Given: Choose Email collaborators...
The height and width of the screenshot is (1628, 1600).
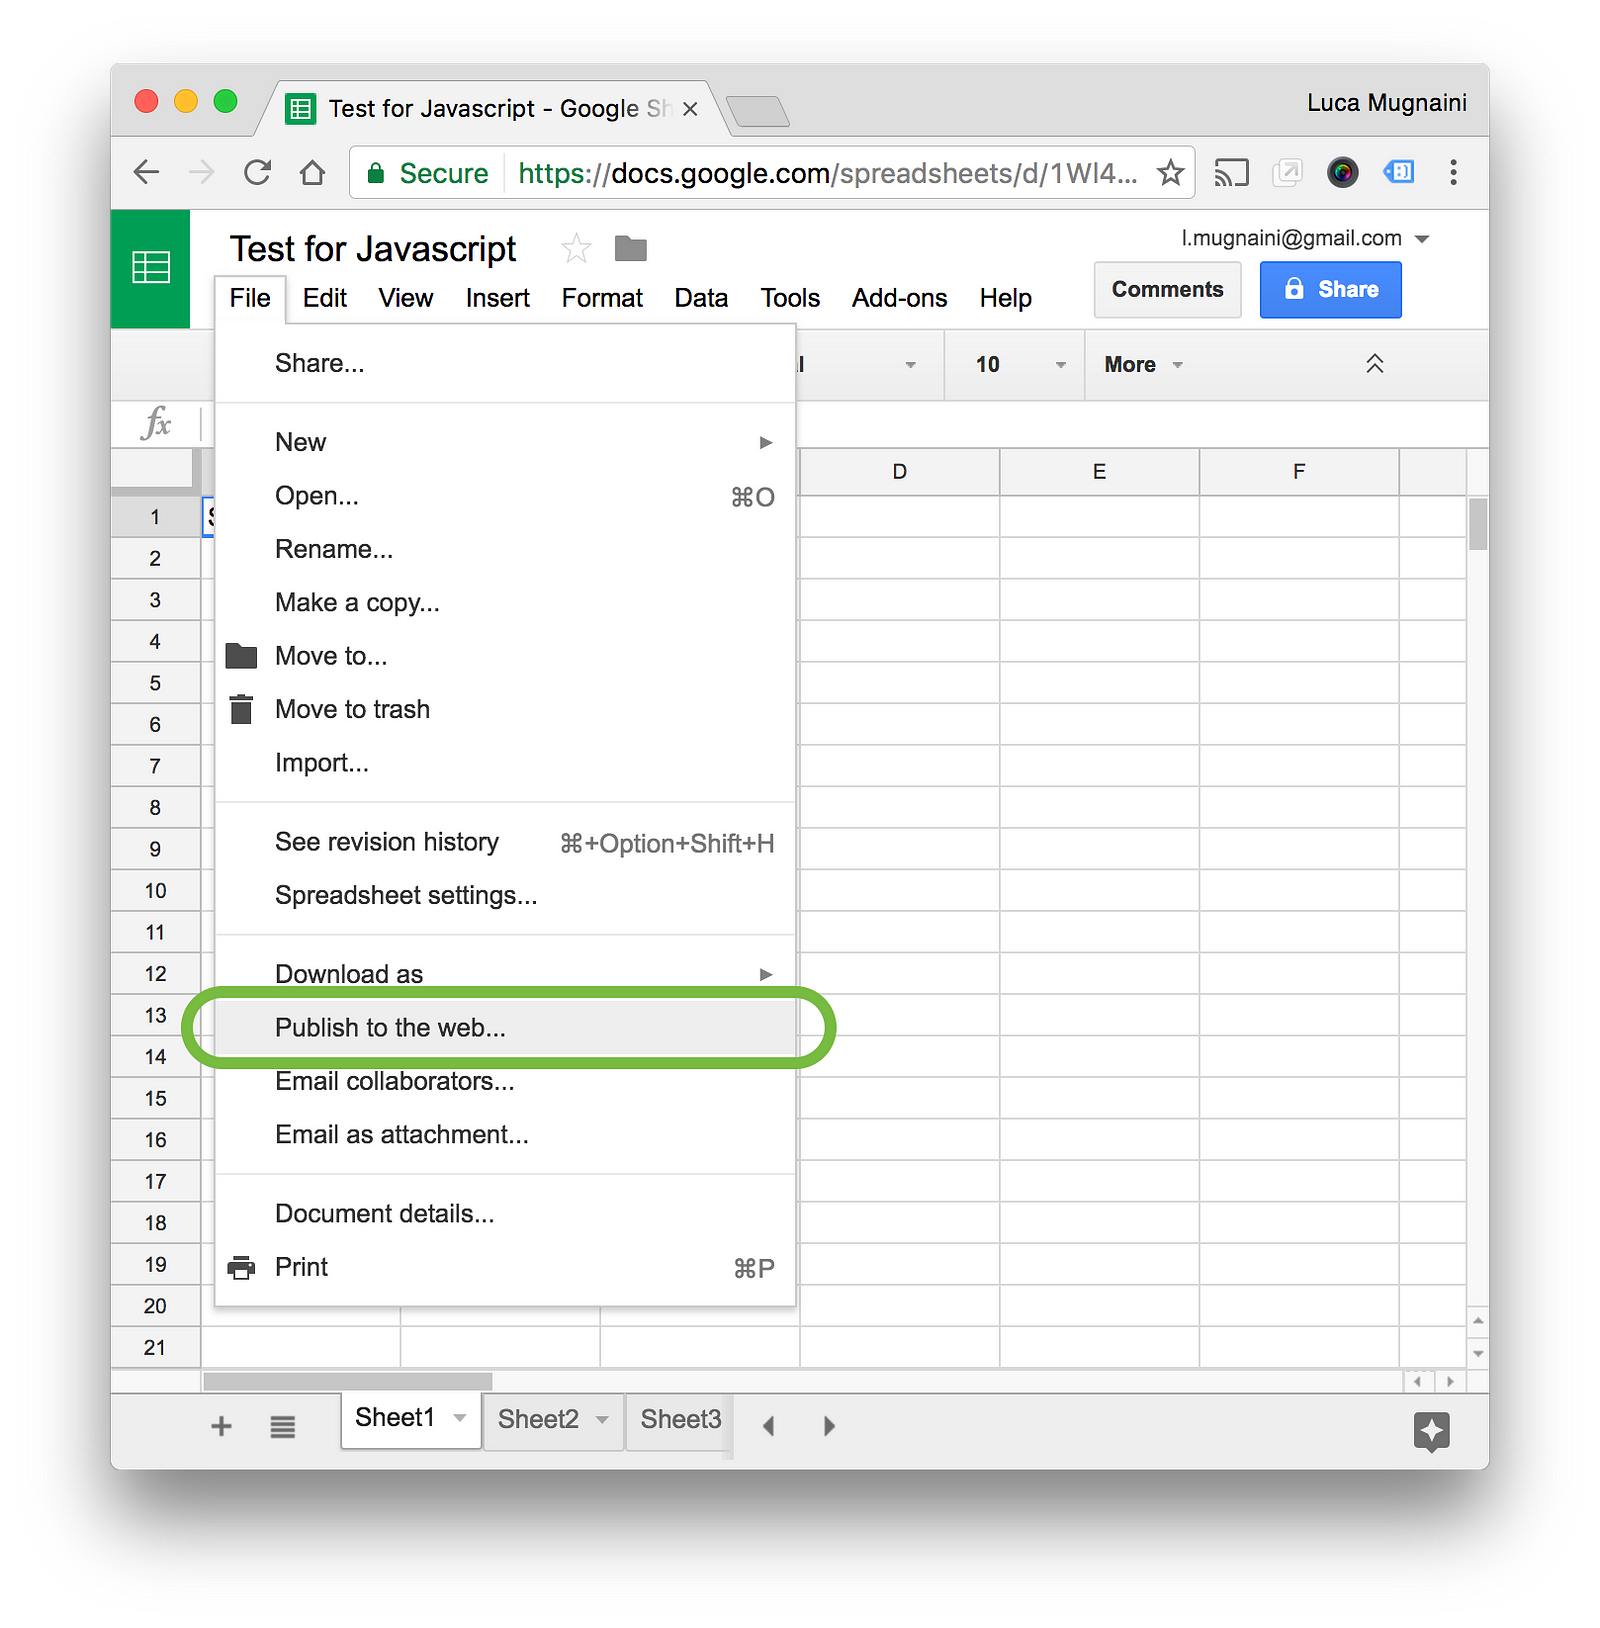Looking at the screenshot, I should click(505, 1081).
